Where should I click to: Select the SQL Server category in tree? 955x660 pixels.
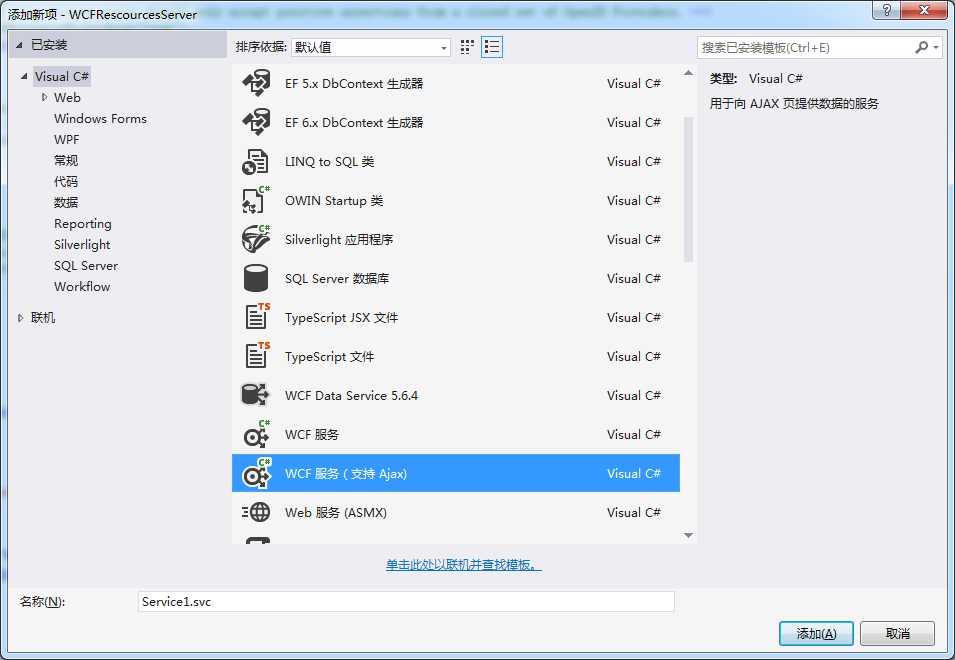pos(86,265)
